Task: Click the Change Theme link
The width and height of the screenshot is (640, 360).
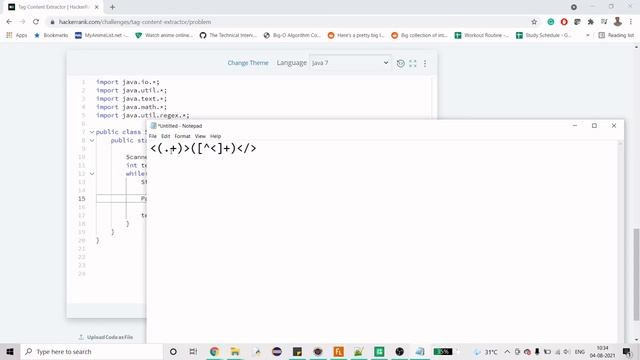Action: [248, 63]
